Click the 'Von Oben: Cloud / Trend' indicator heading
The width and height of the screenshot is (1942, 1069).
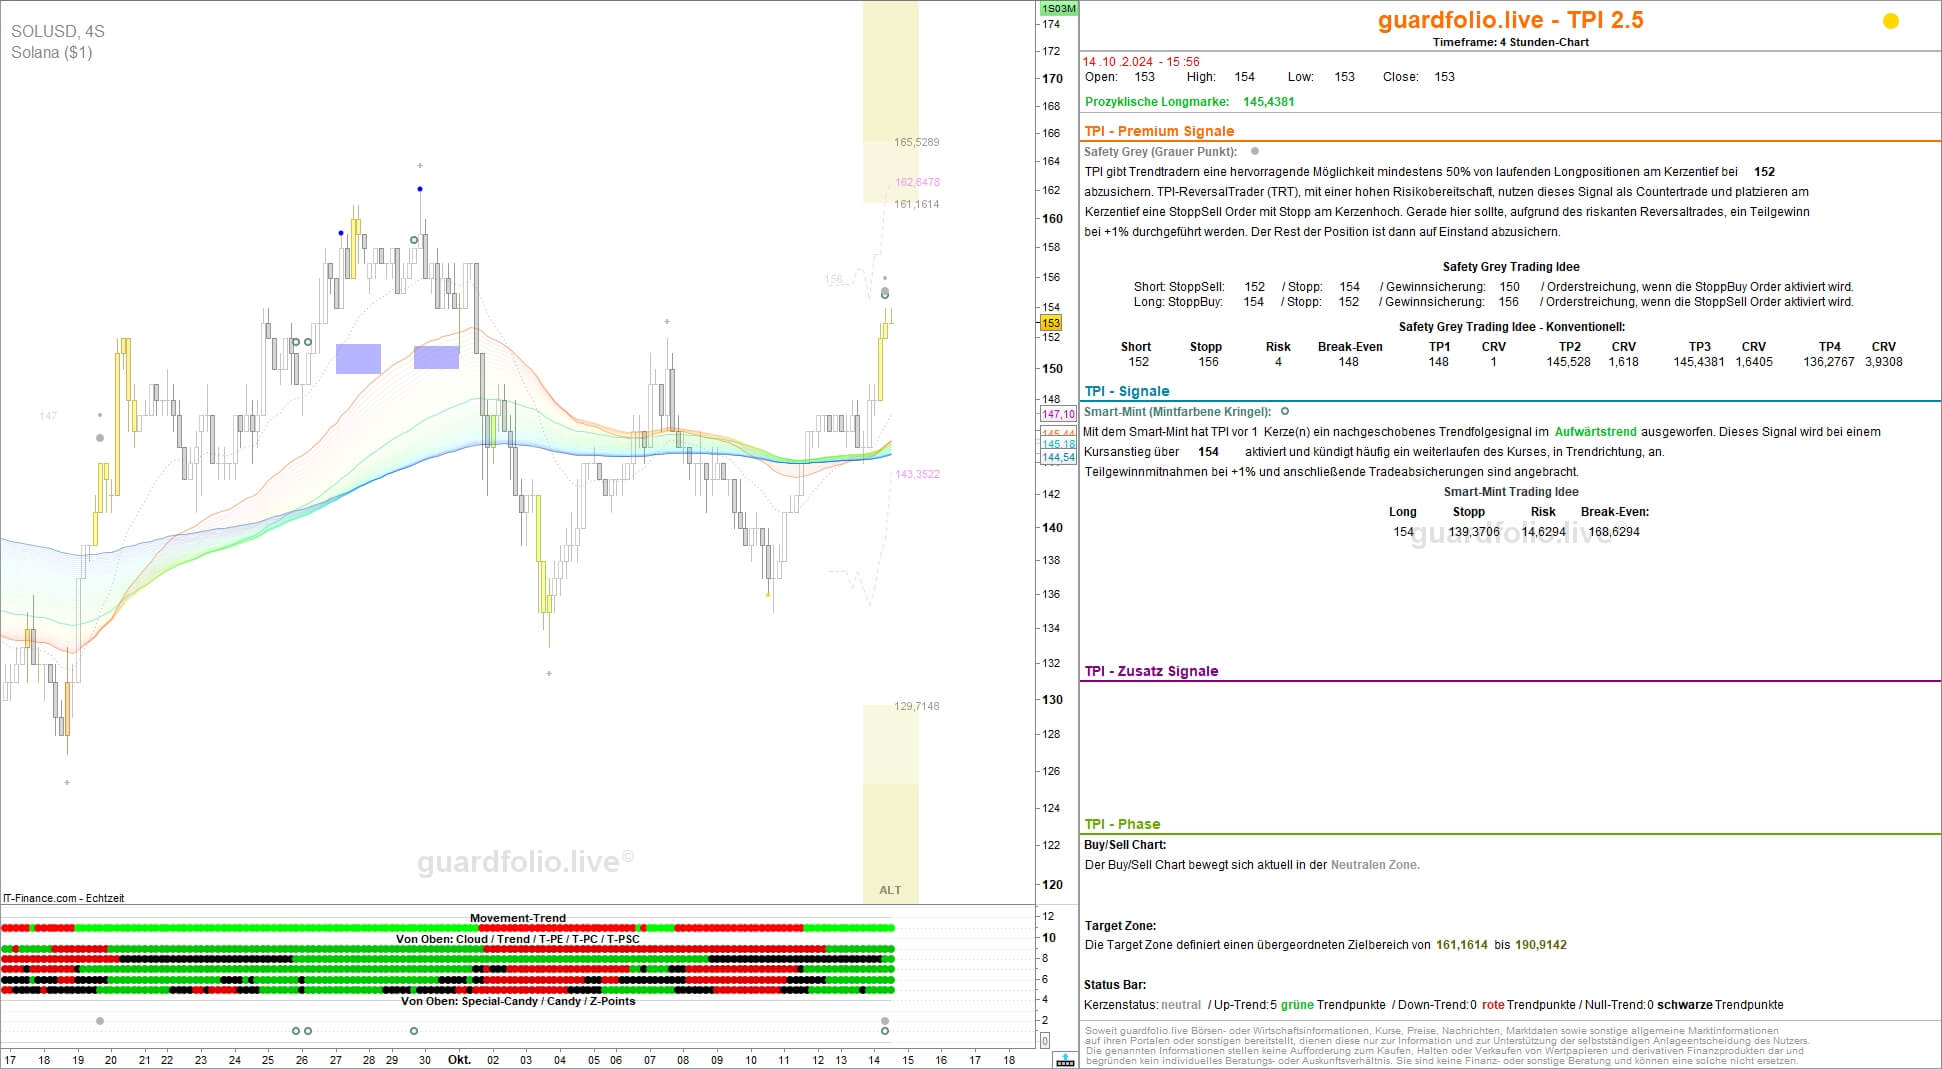click(517, 939)
